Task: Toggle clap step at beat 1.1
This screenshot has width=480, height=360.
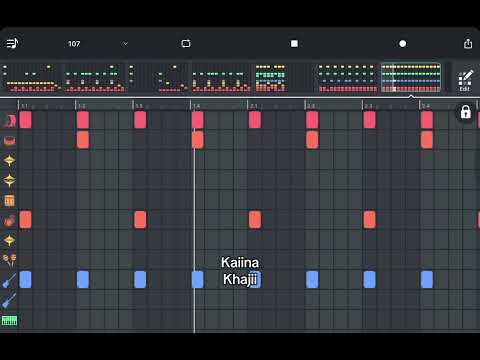Action: click(26, 220)
